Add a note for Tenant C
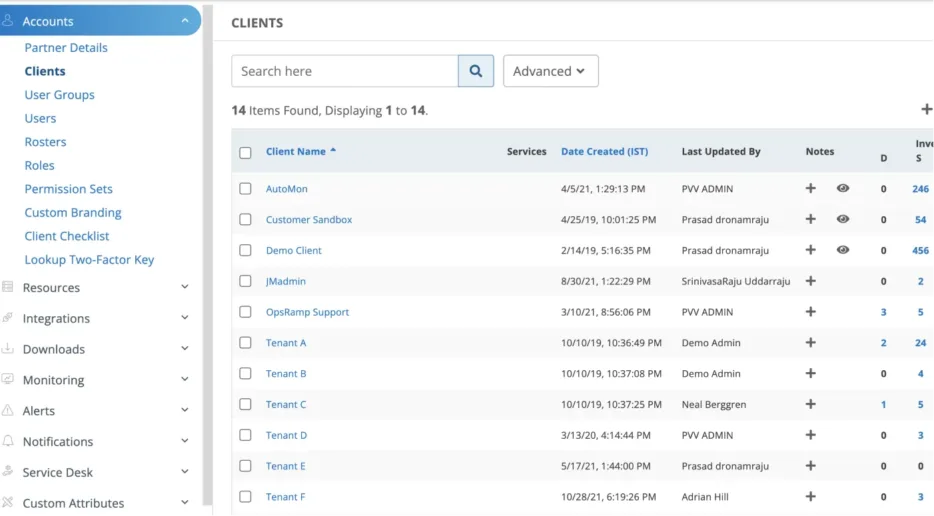This screenshot has width=934, height=516. (x=810, y=404)
